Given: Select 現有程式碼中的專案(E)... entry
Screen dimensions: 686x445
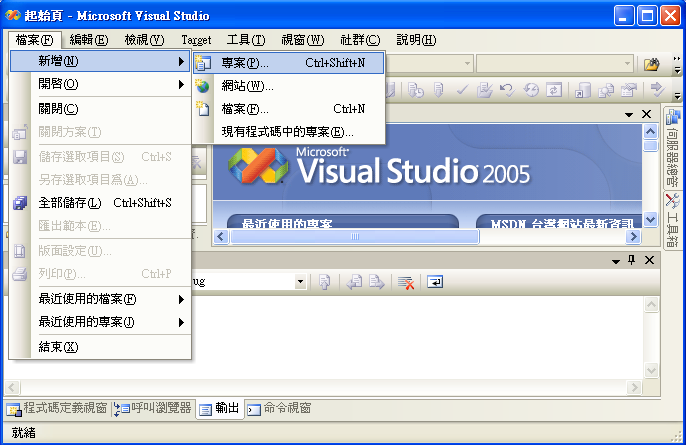Looking at the screenshot, I should tap(289, 132).
